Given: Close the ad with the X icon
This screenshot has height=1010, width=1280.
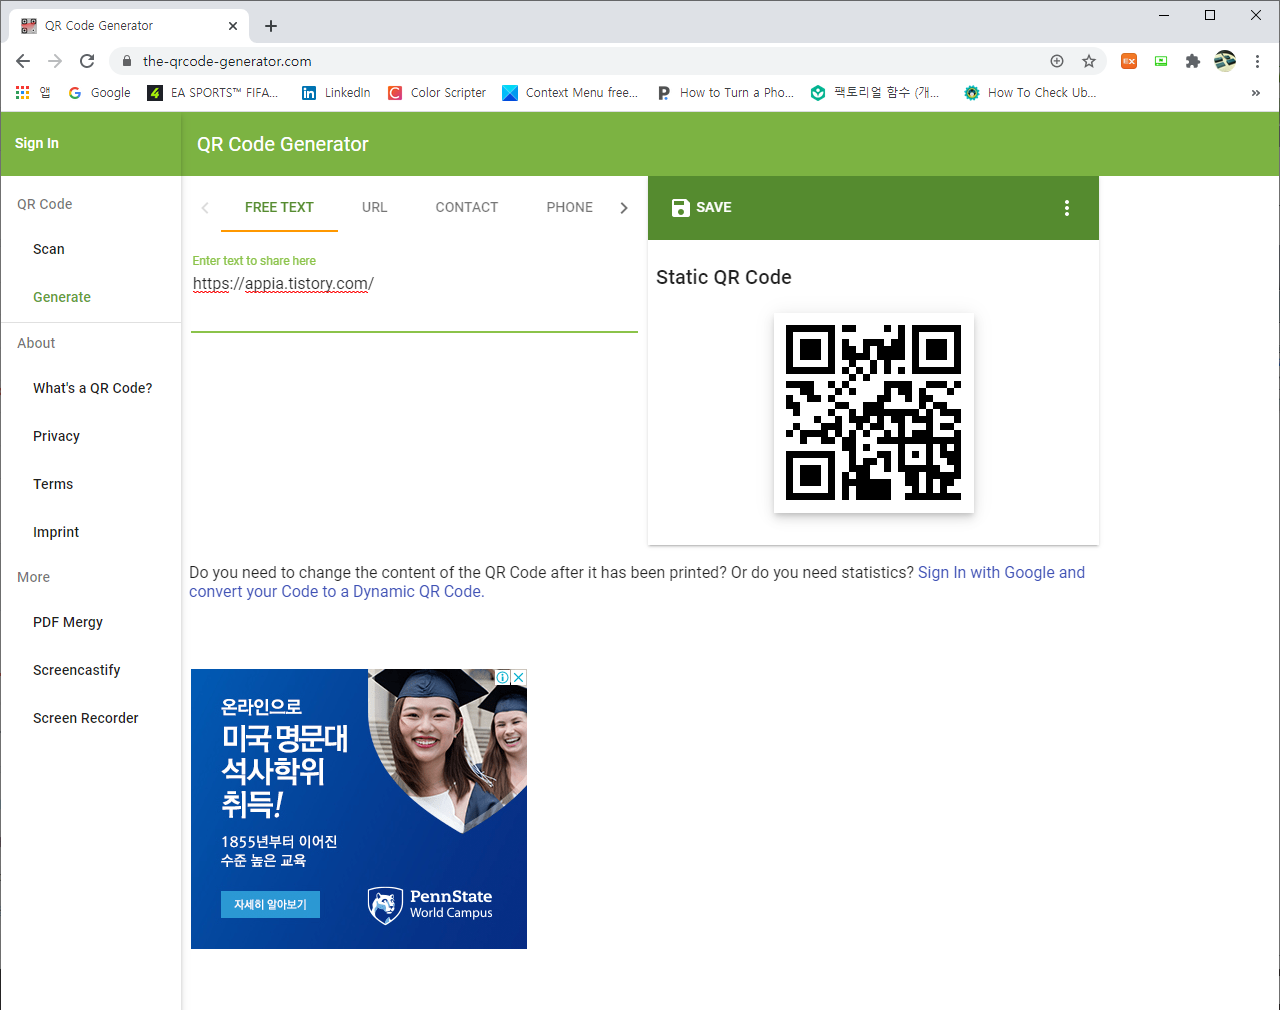Looking at the screenshot, I should [519, 677].
